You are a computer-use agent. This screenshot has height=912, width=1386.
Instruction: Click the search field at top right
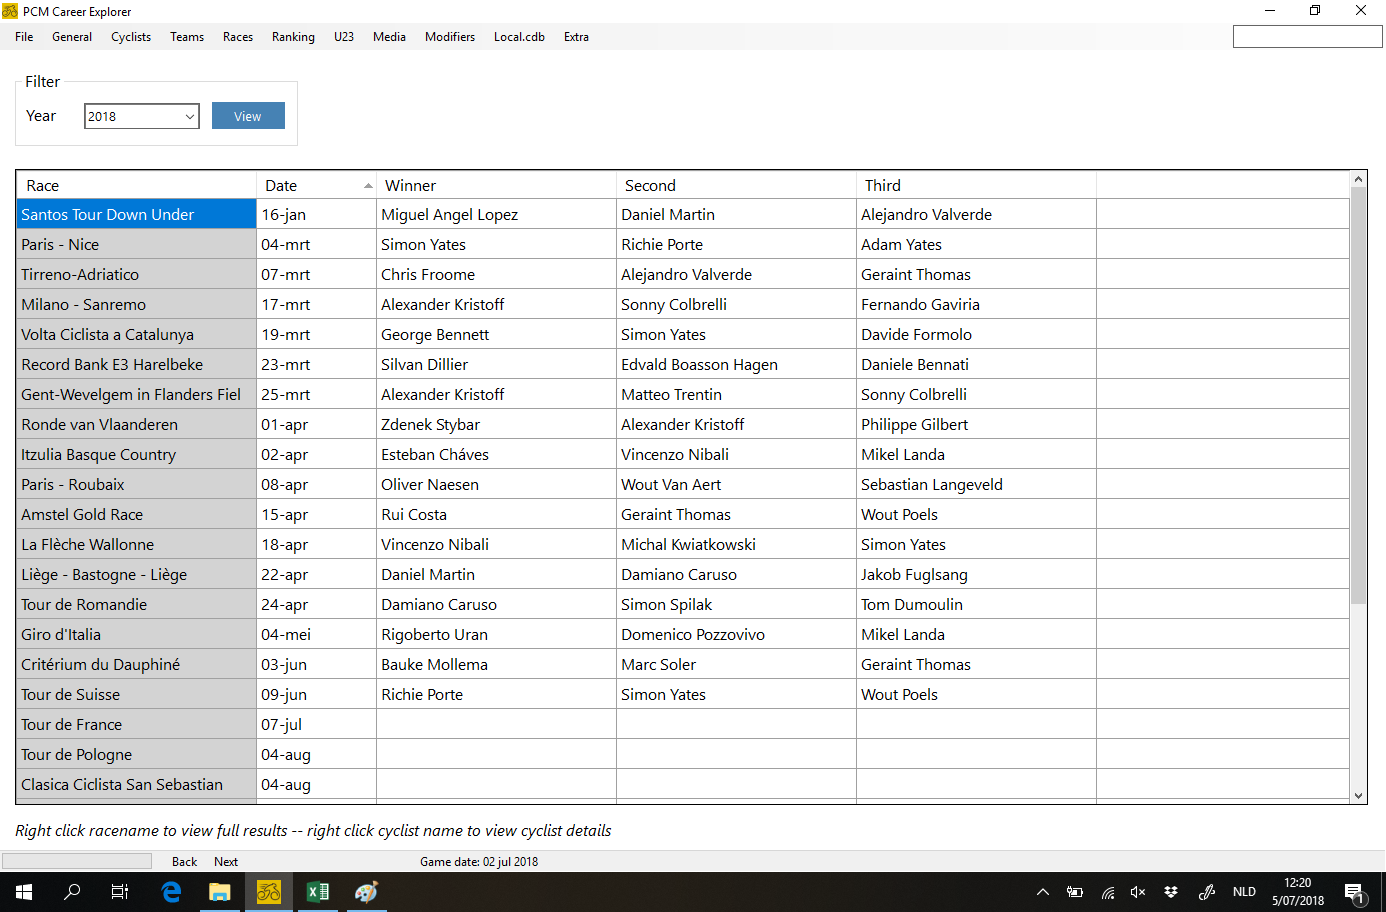point(1307,37)
